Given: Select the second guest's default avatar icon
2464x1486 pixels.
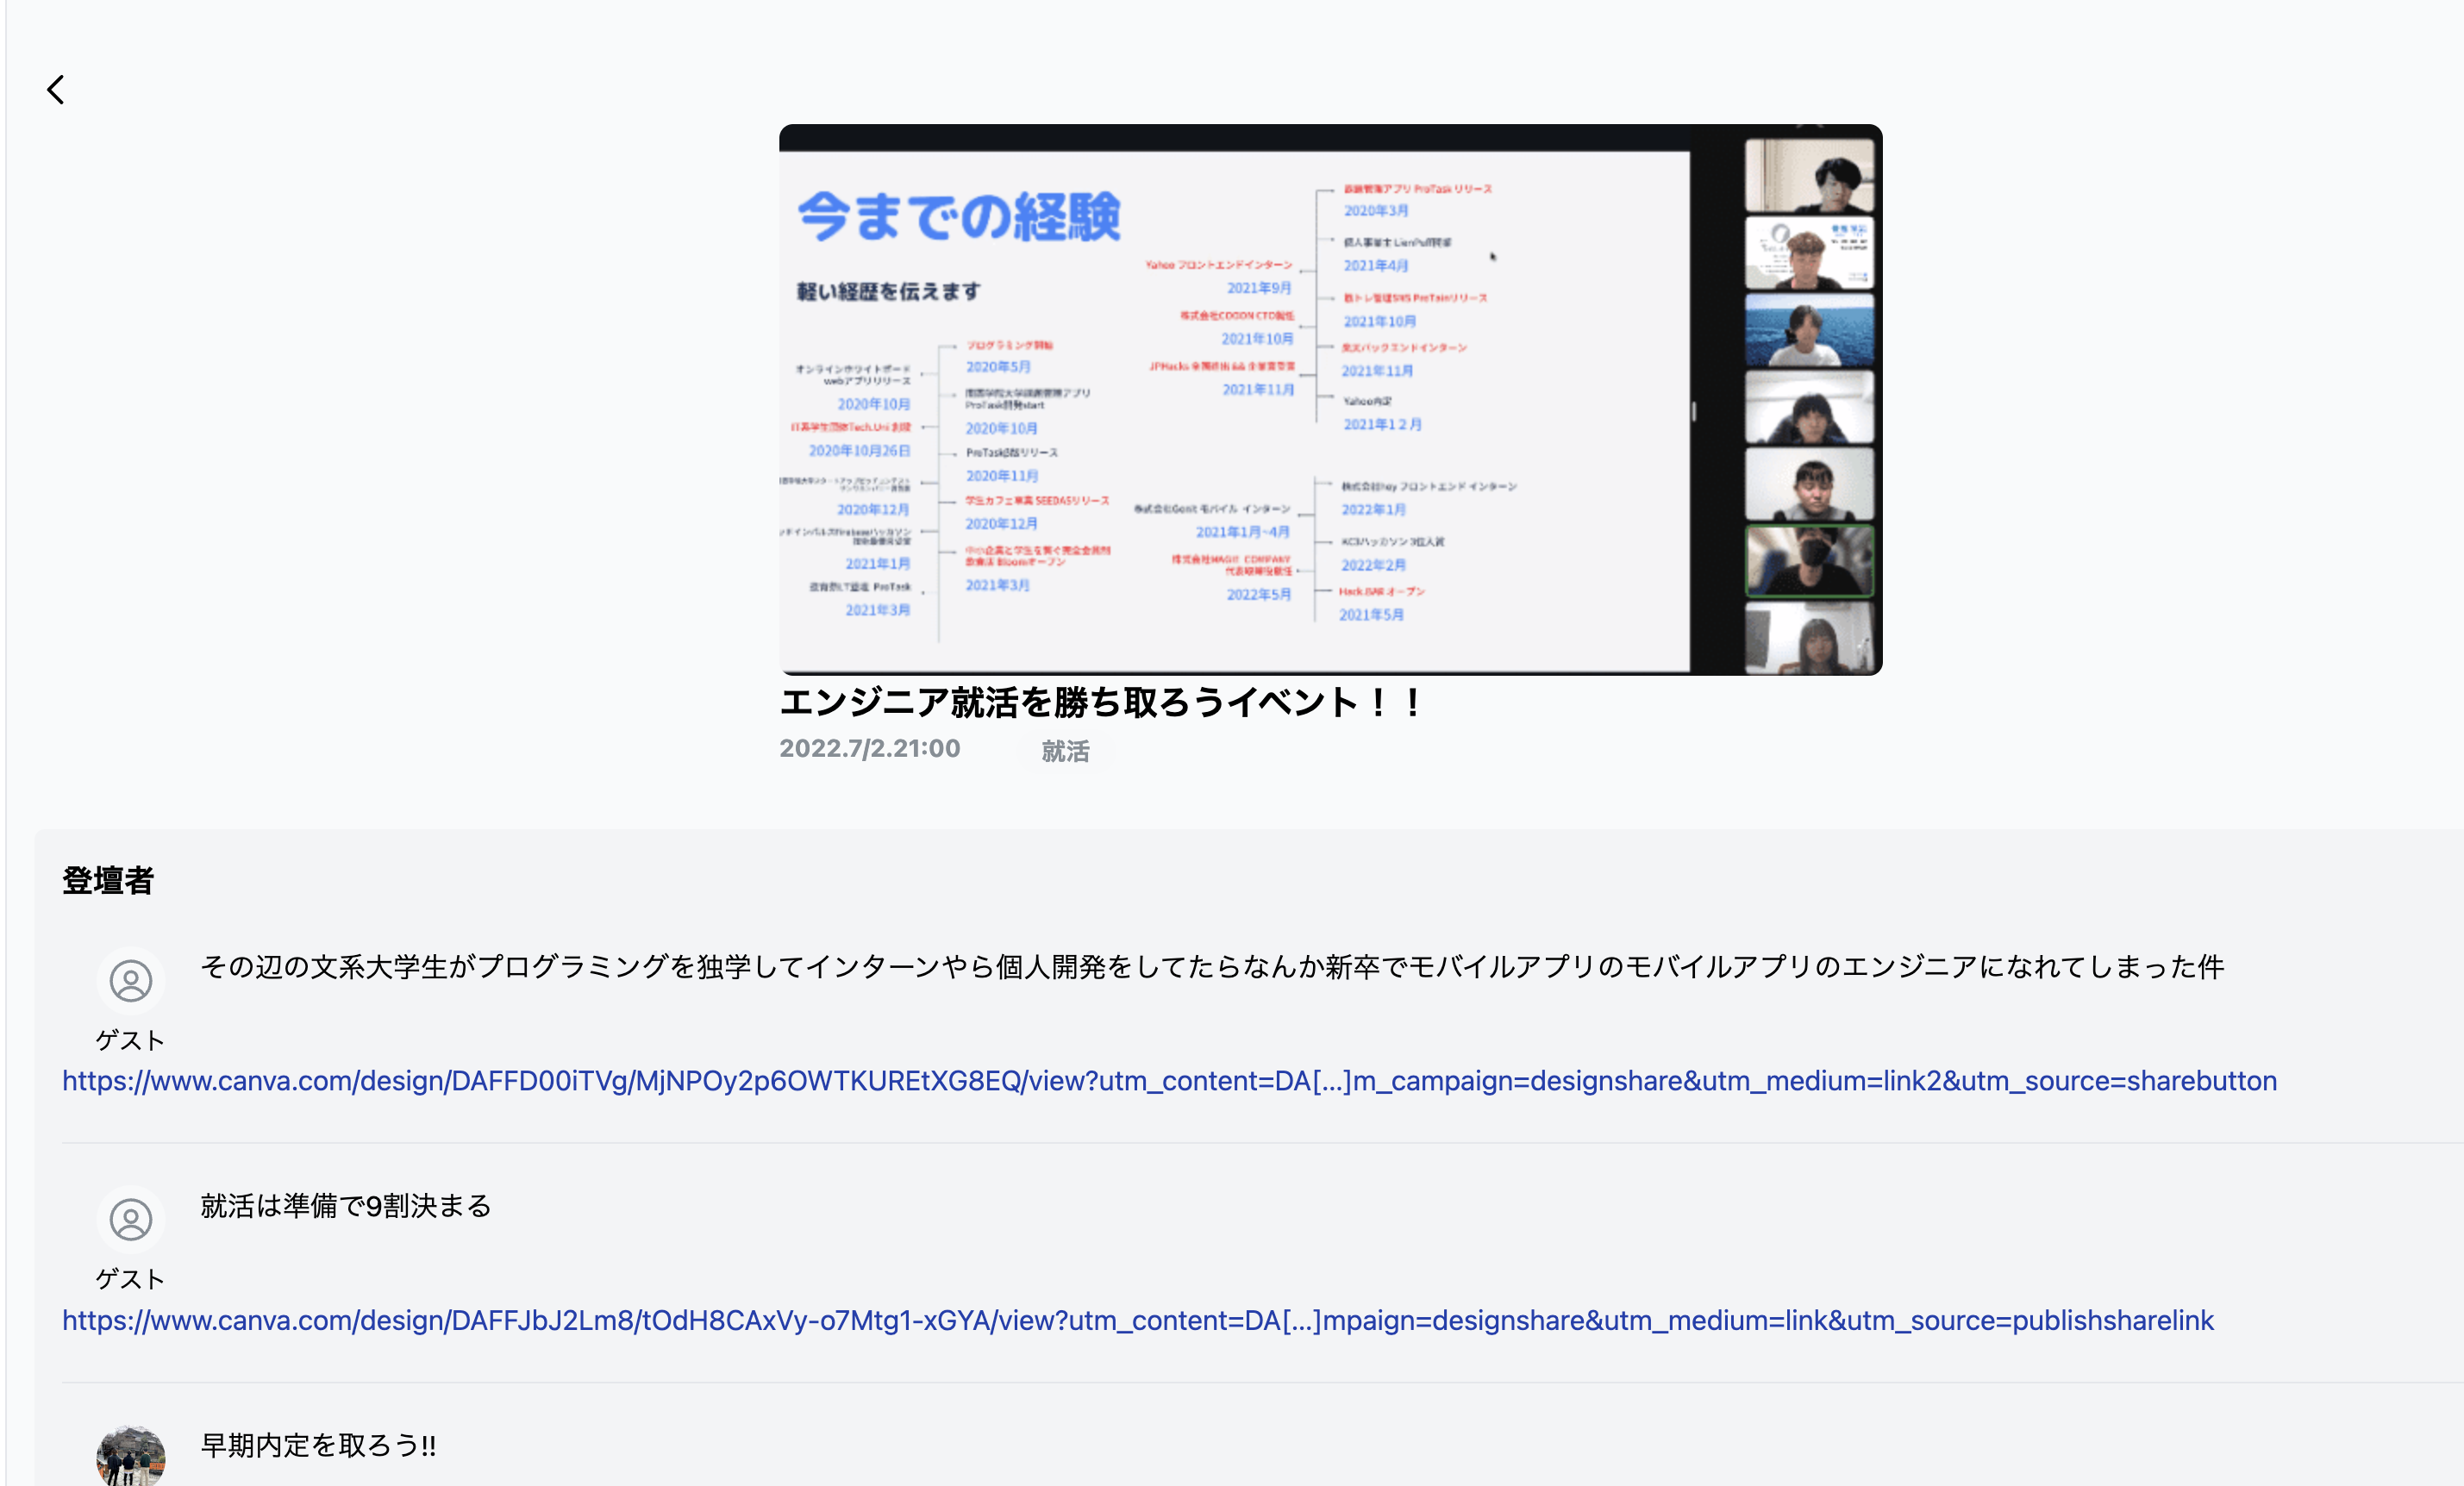Looking at the screenshot, I should (131, 1219).
